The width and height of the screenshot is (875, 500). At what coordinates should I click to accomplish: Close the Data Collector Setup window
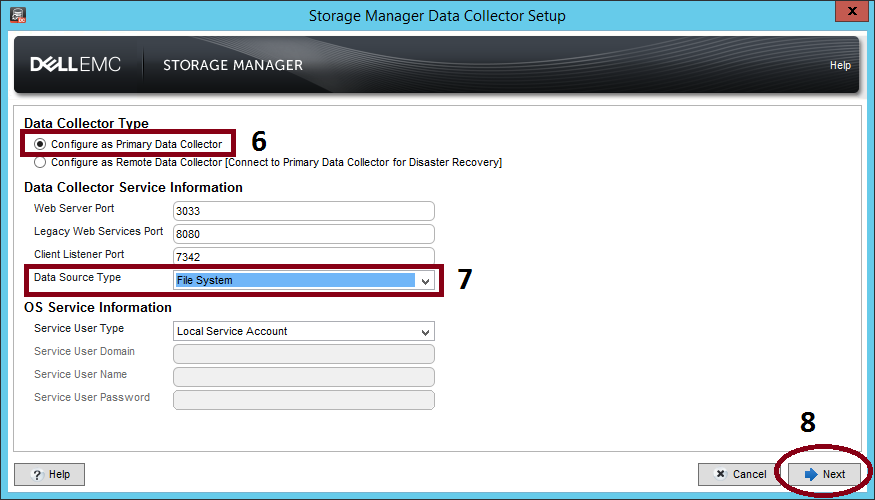click(850, 14)
